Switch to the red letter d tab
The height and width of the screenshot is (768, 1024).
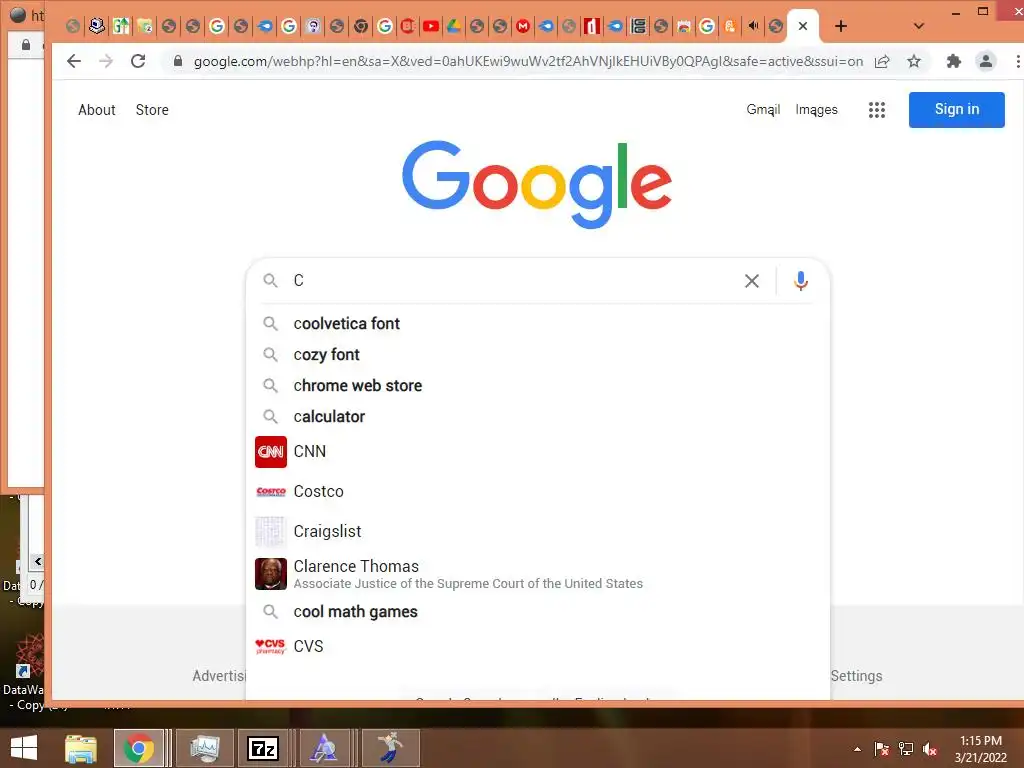tap(592, 26)
